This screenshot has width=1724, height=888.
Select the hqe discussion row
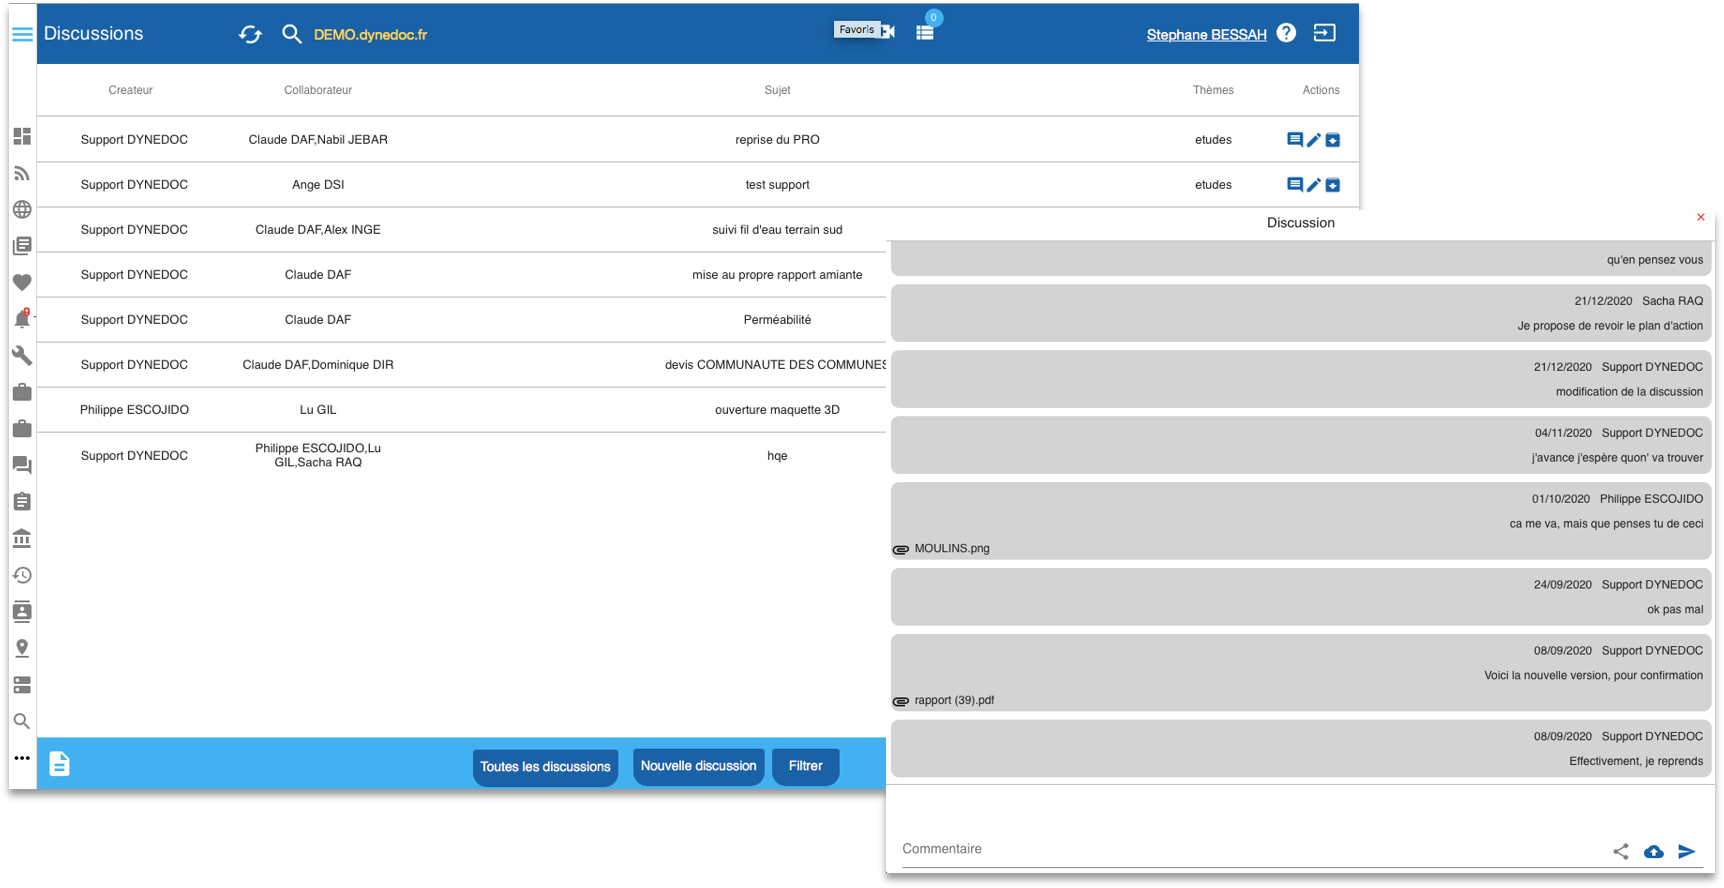click(x=462, y=456)
